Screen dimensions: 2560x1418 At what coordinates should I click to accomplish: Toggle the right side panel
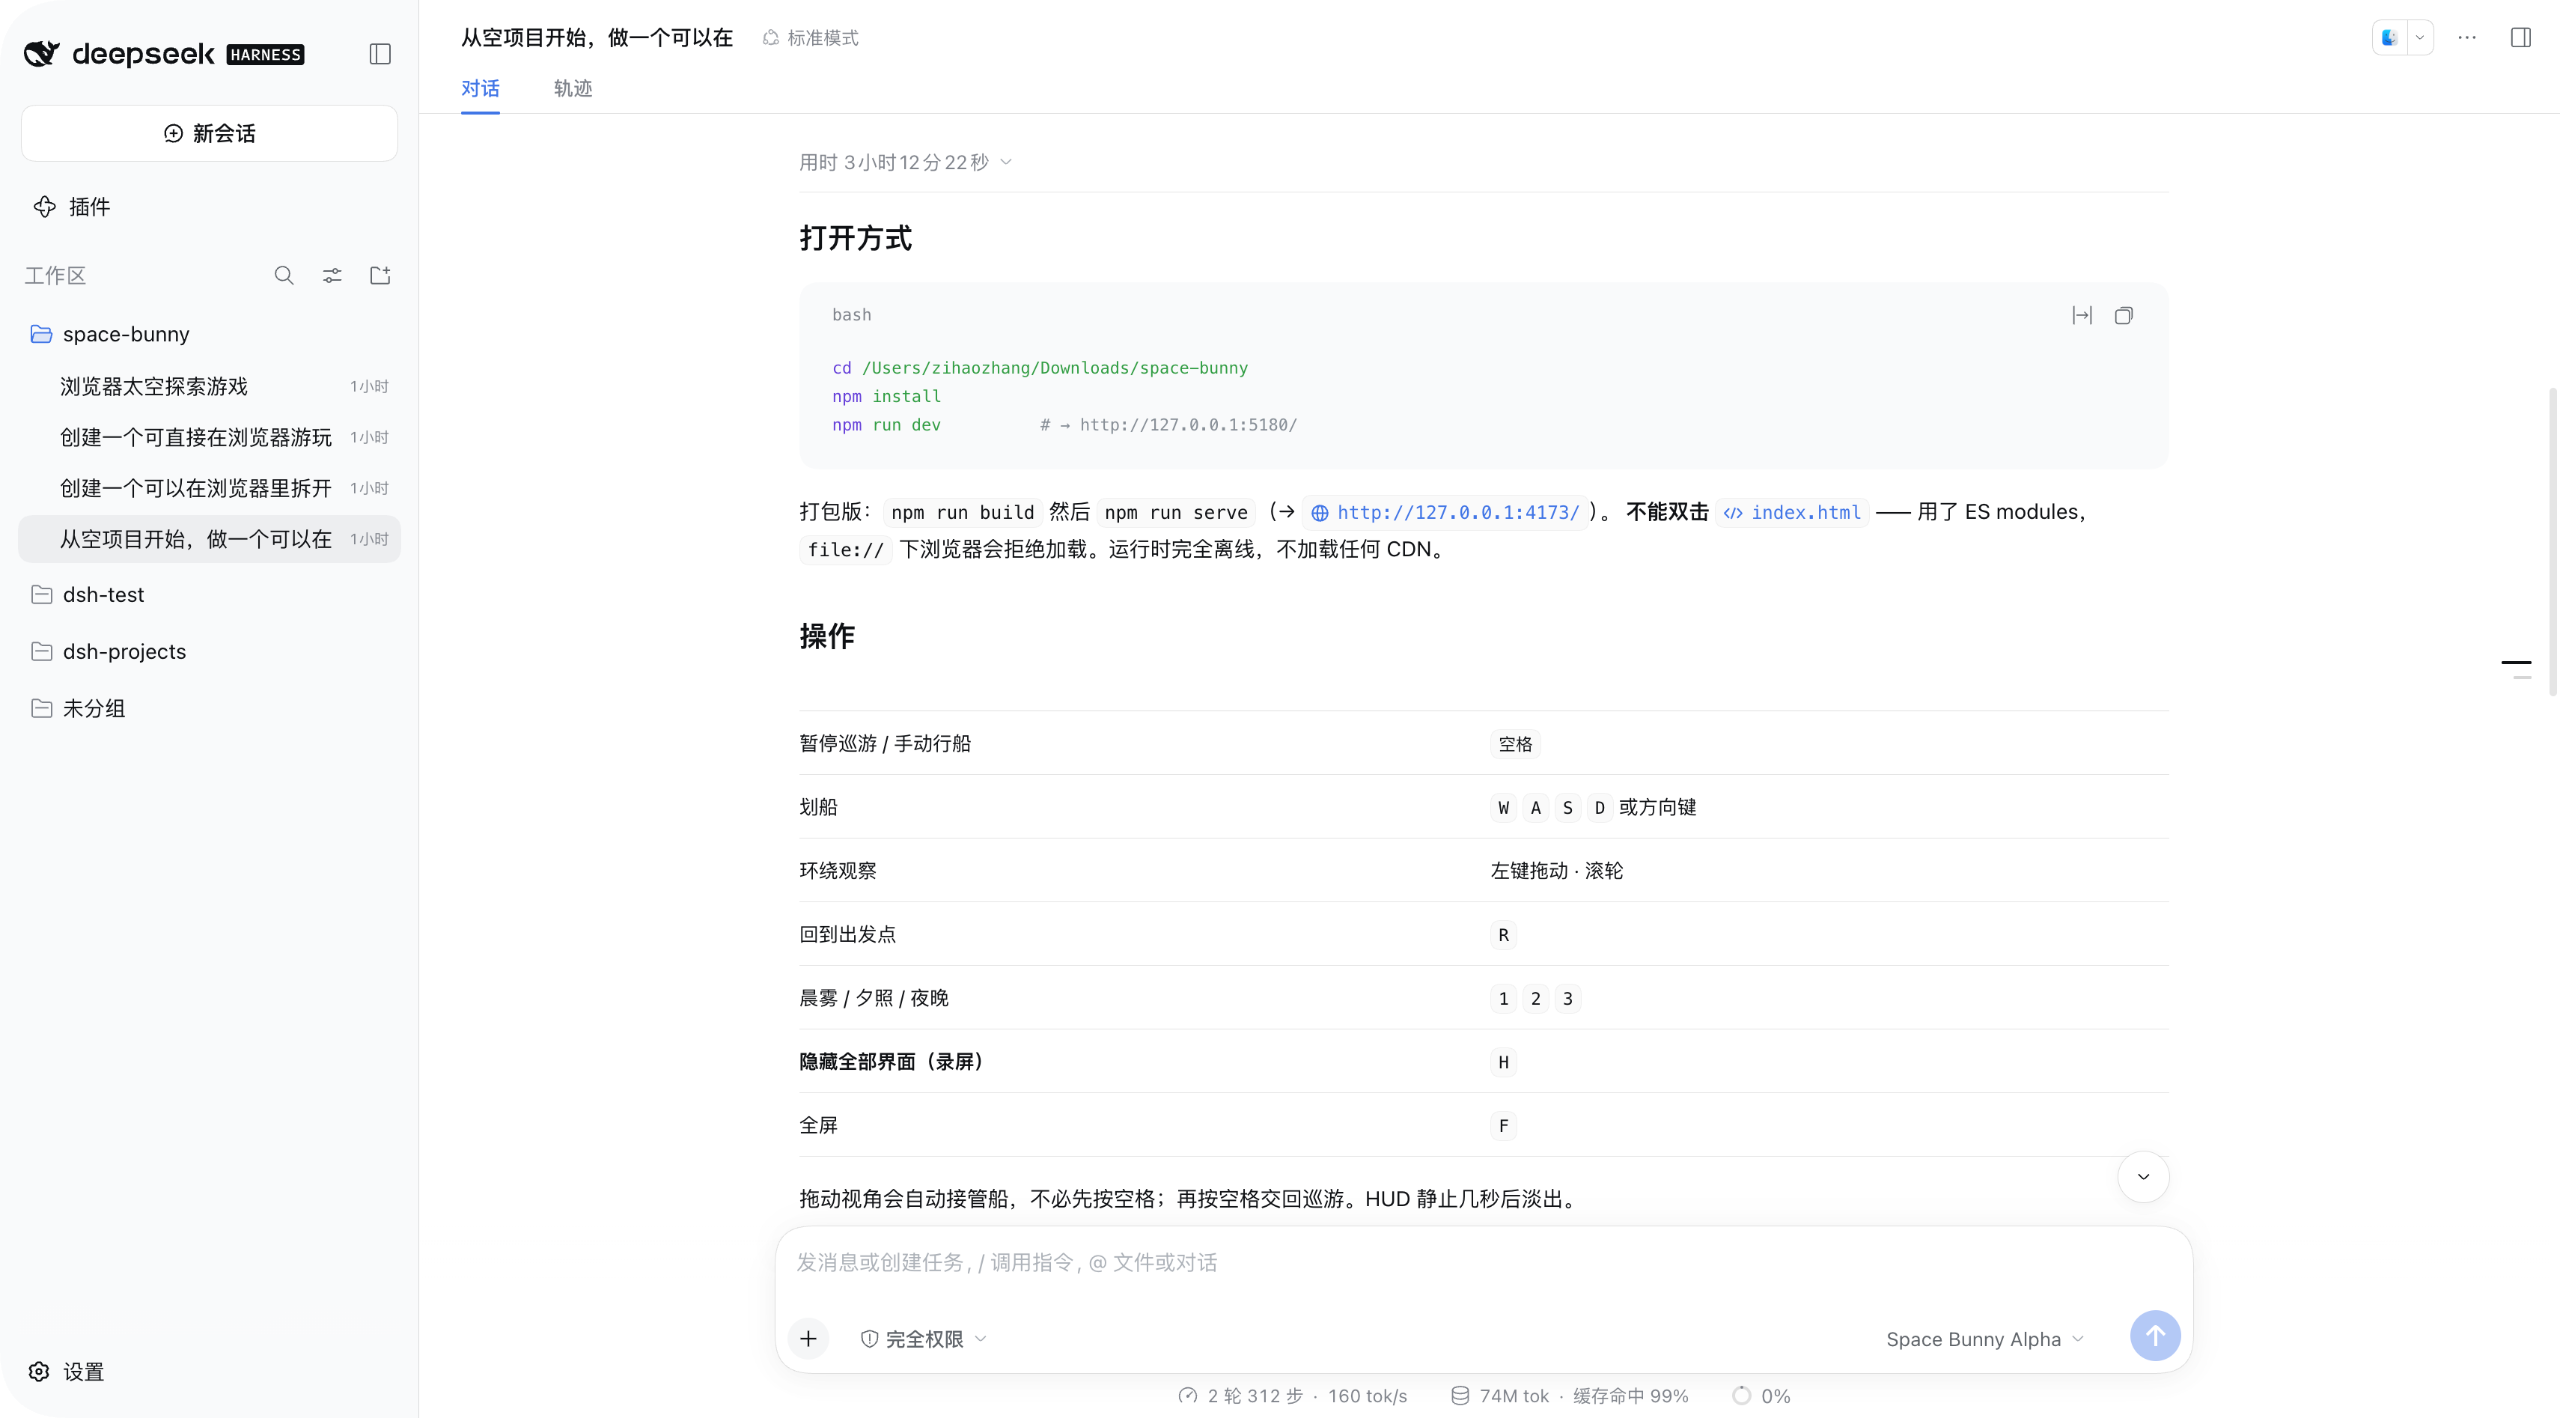click(2521, 38)
